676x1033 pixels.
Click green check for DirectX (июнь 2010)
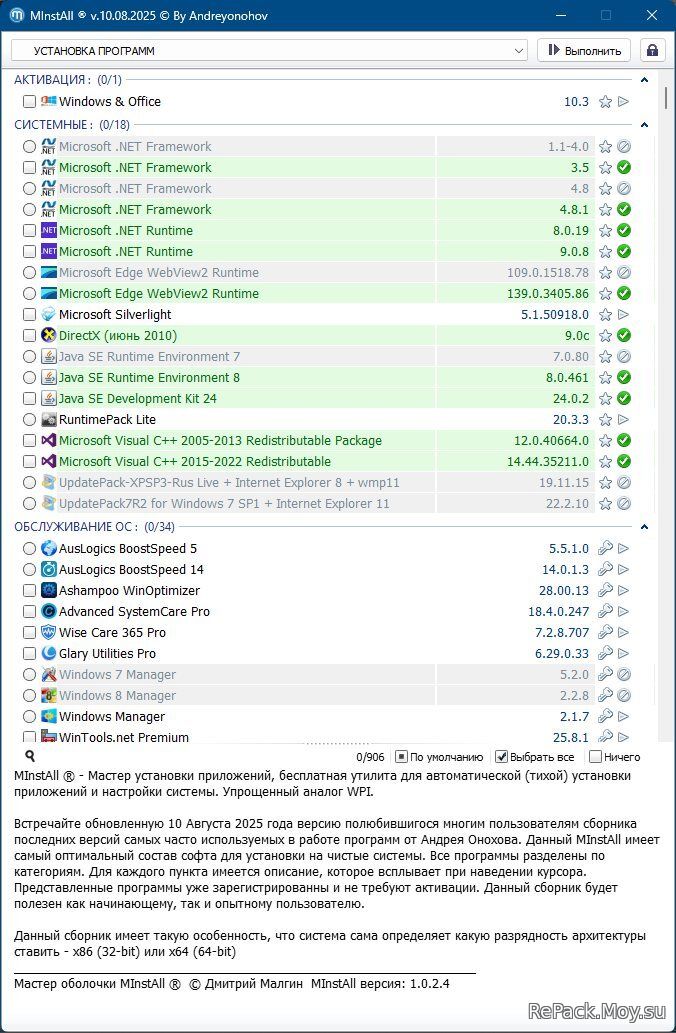click(624, 335)
